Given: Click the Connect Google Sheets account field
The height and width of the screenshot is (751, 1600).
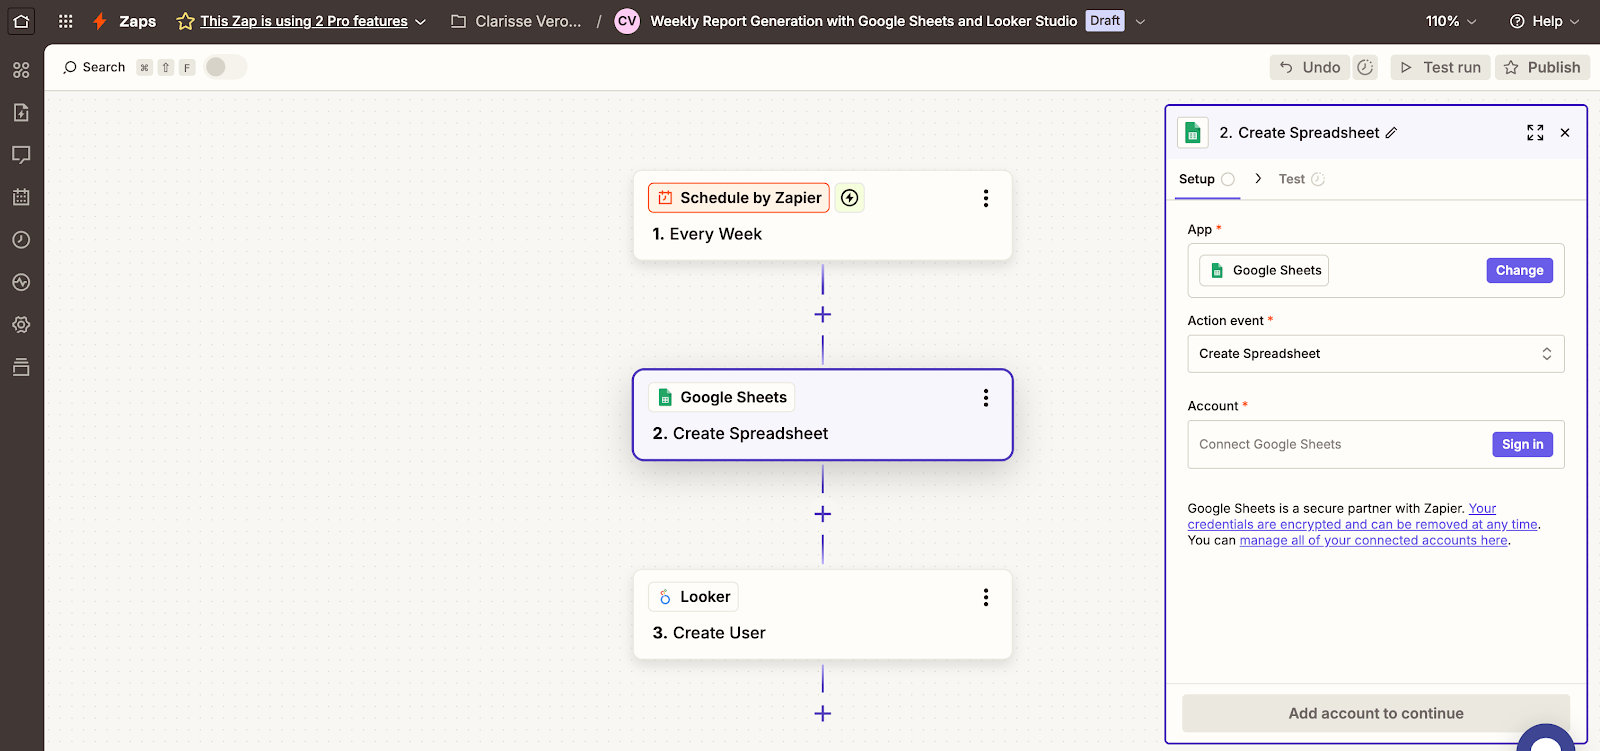Looking at the screenshot, I should point(1376,445).
